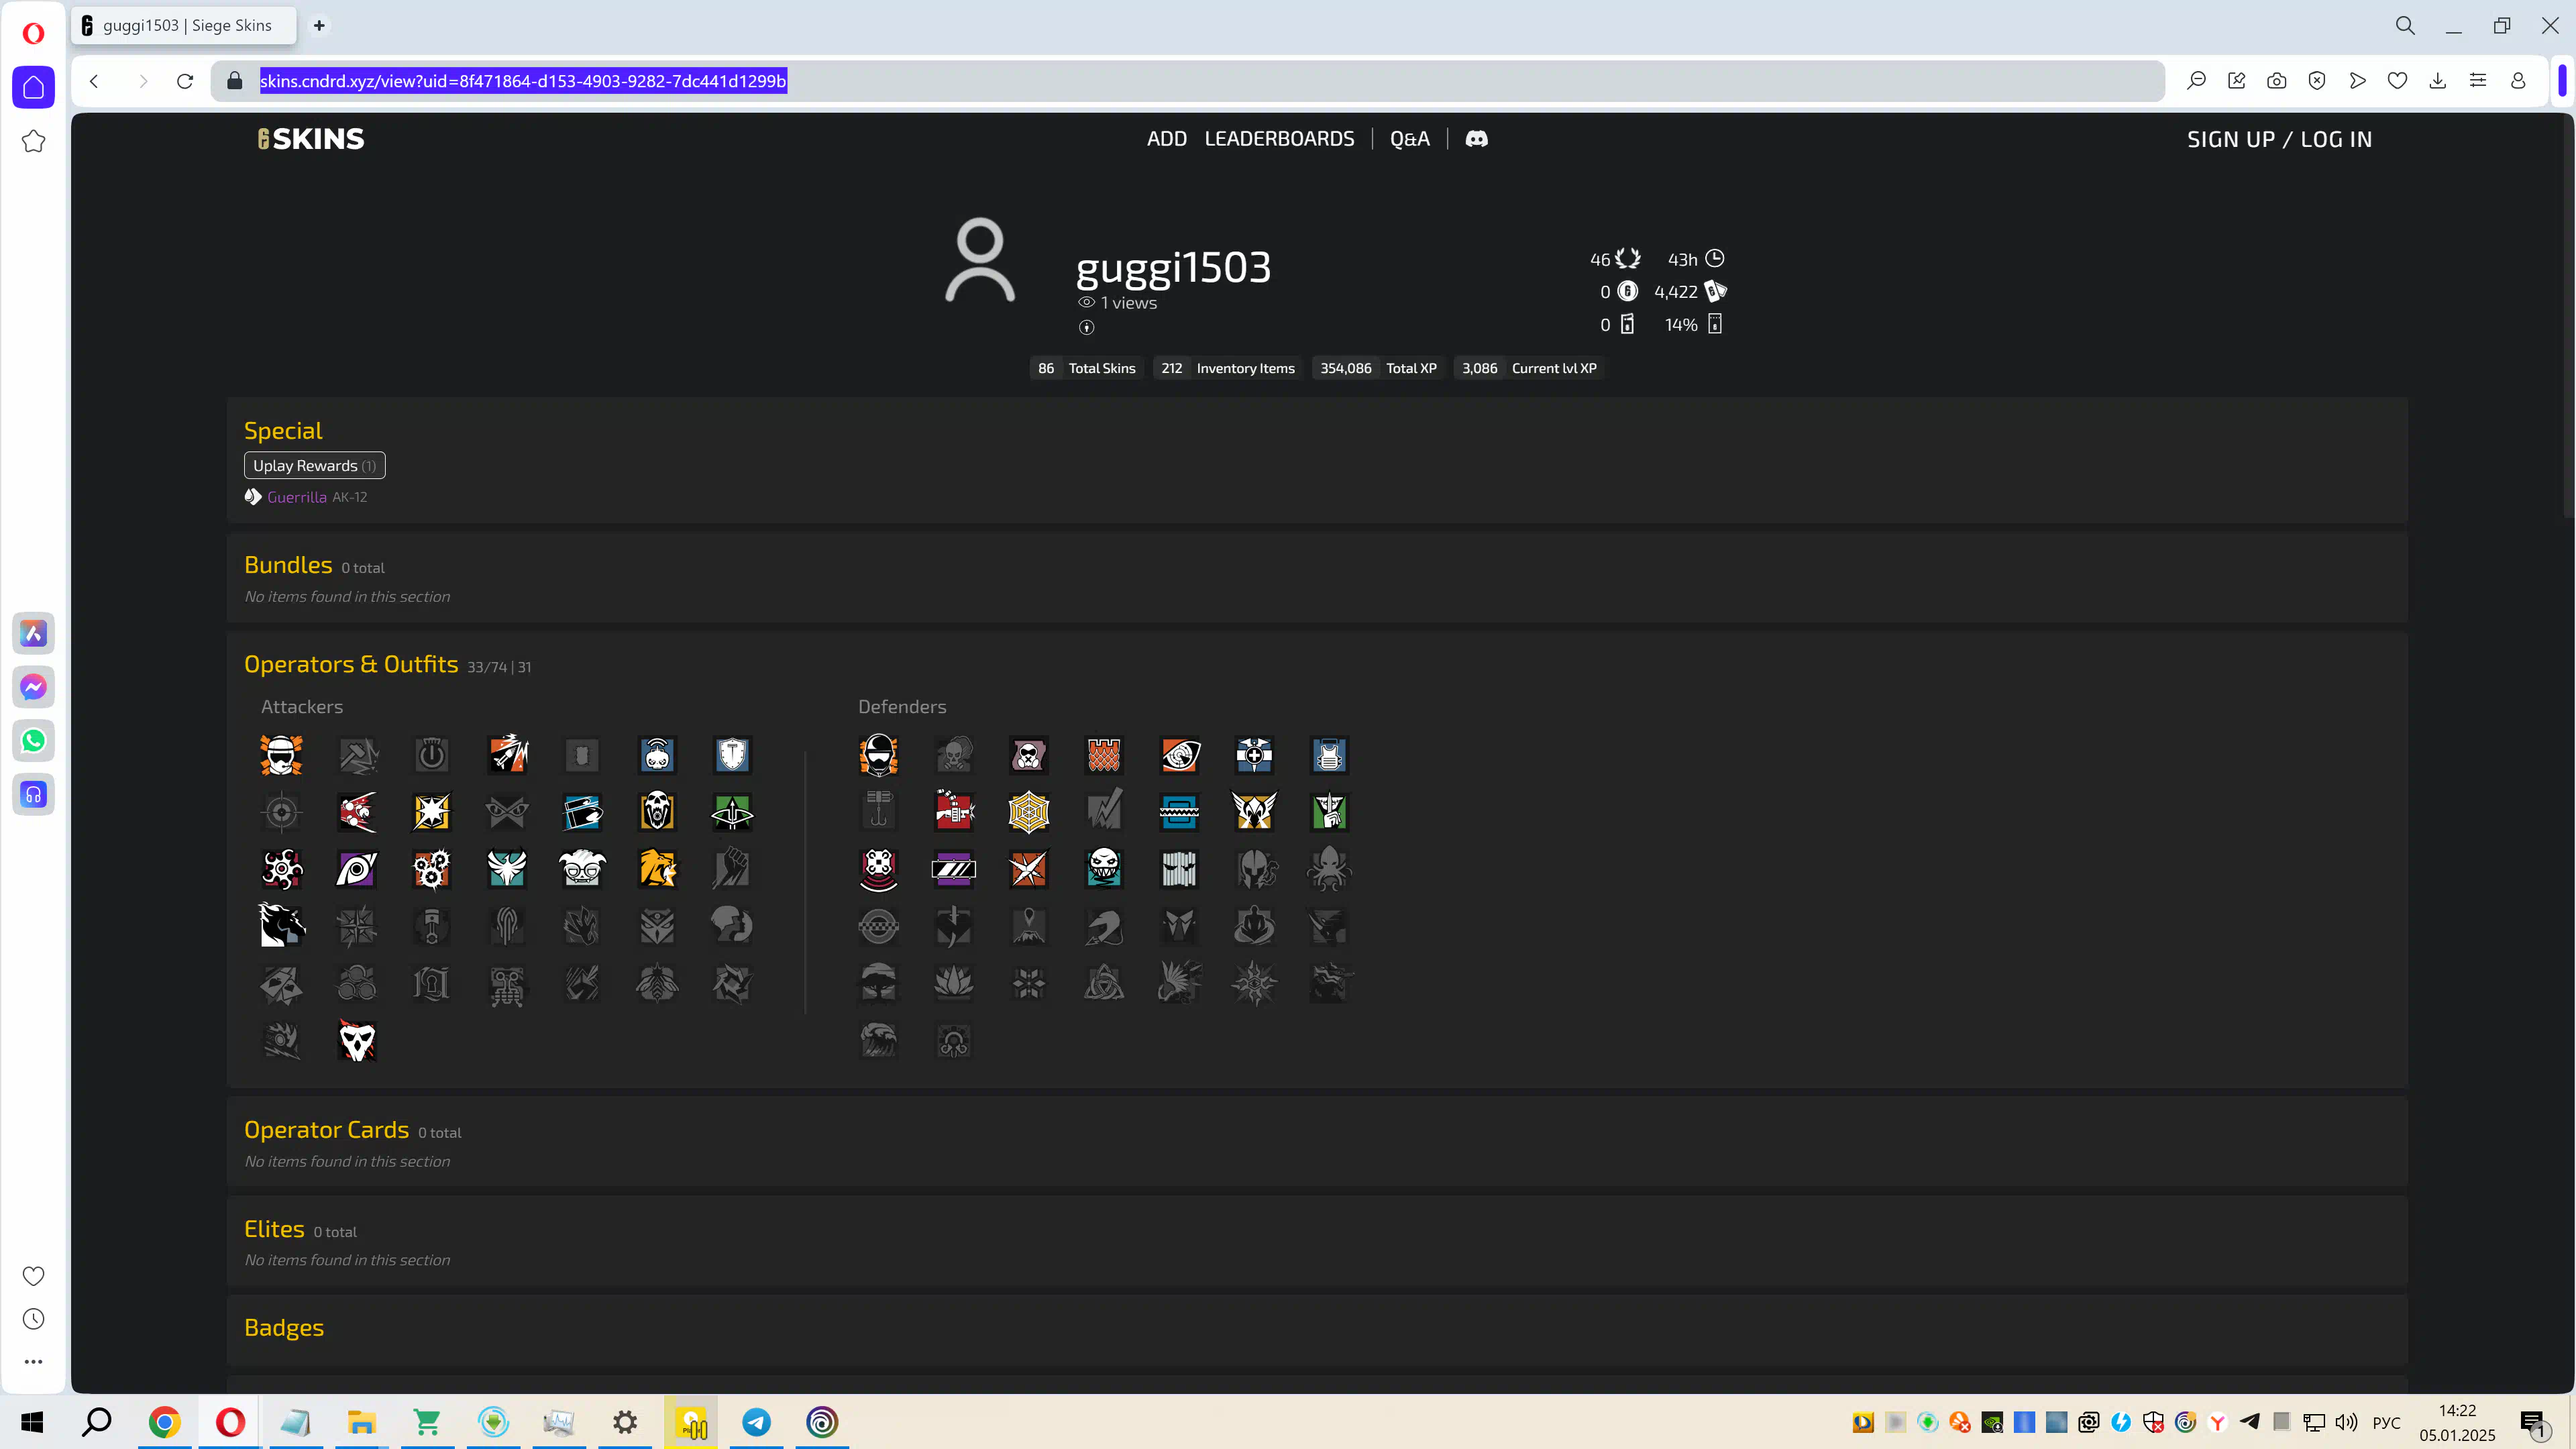
Task: Select the guggi1503 Siege Skins browser tab
Action: coord(184,25)
